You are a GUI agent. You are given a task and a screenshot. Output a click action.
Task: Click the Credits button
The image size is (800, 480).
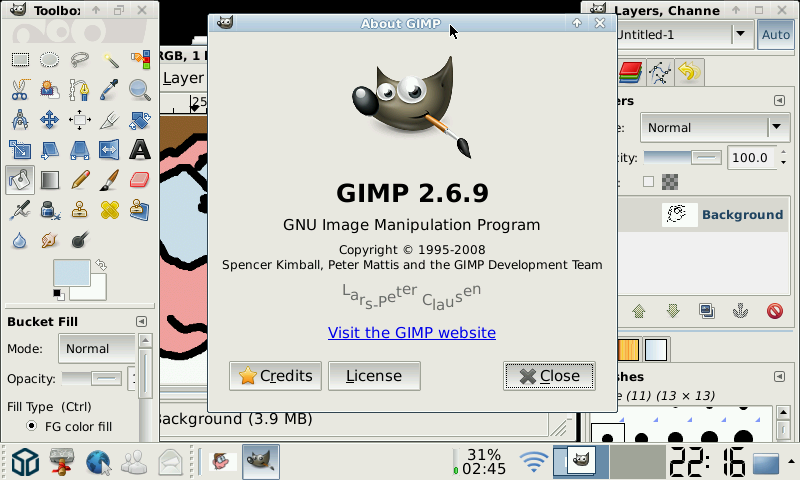pyautogui.click(x=276, y=376)
